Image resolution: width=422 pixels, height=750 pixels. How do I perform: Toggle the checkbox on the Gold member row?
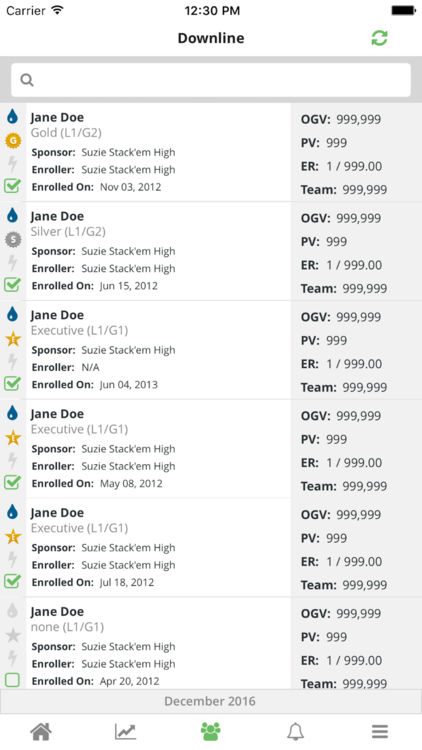(x=12, y=186)
